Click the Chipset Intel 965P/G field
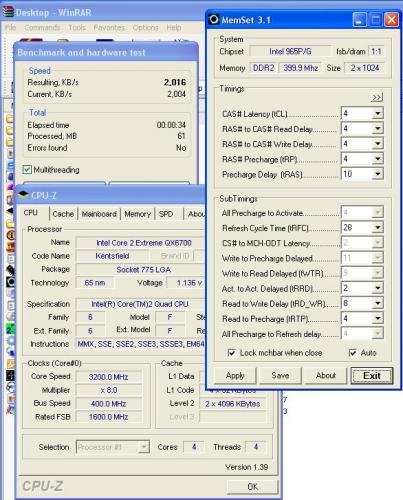Viewport: 403px width, 500px height. pos(290,52)
